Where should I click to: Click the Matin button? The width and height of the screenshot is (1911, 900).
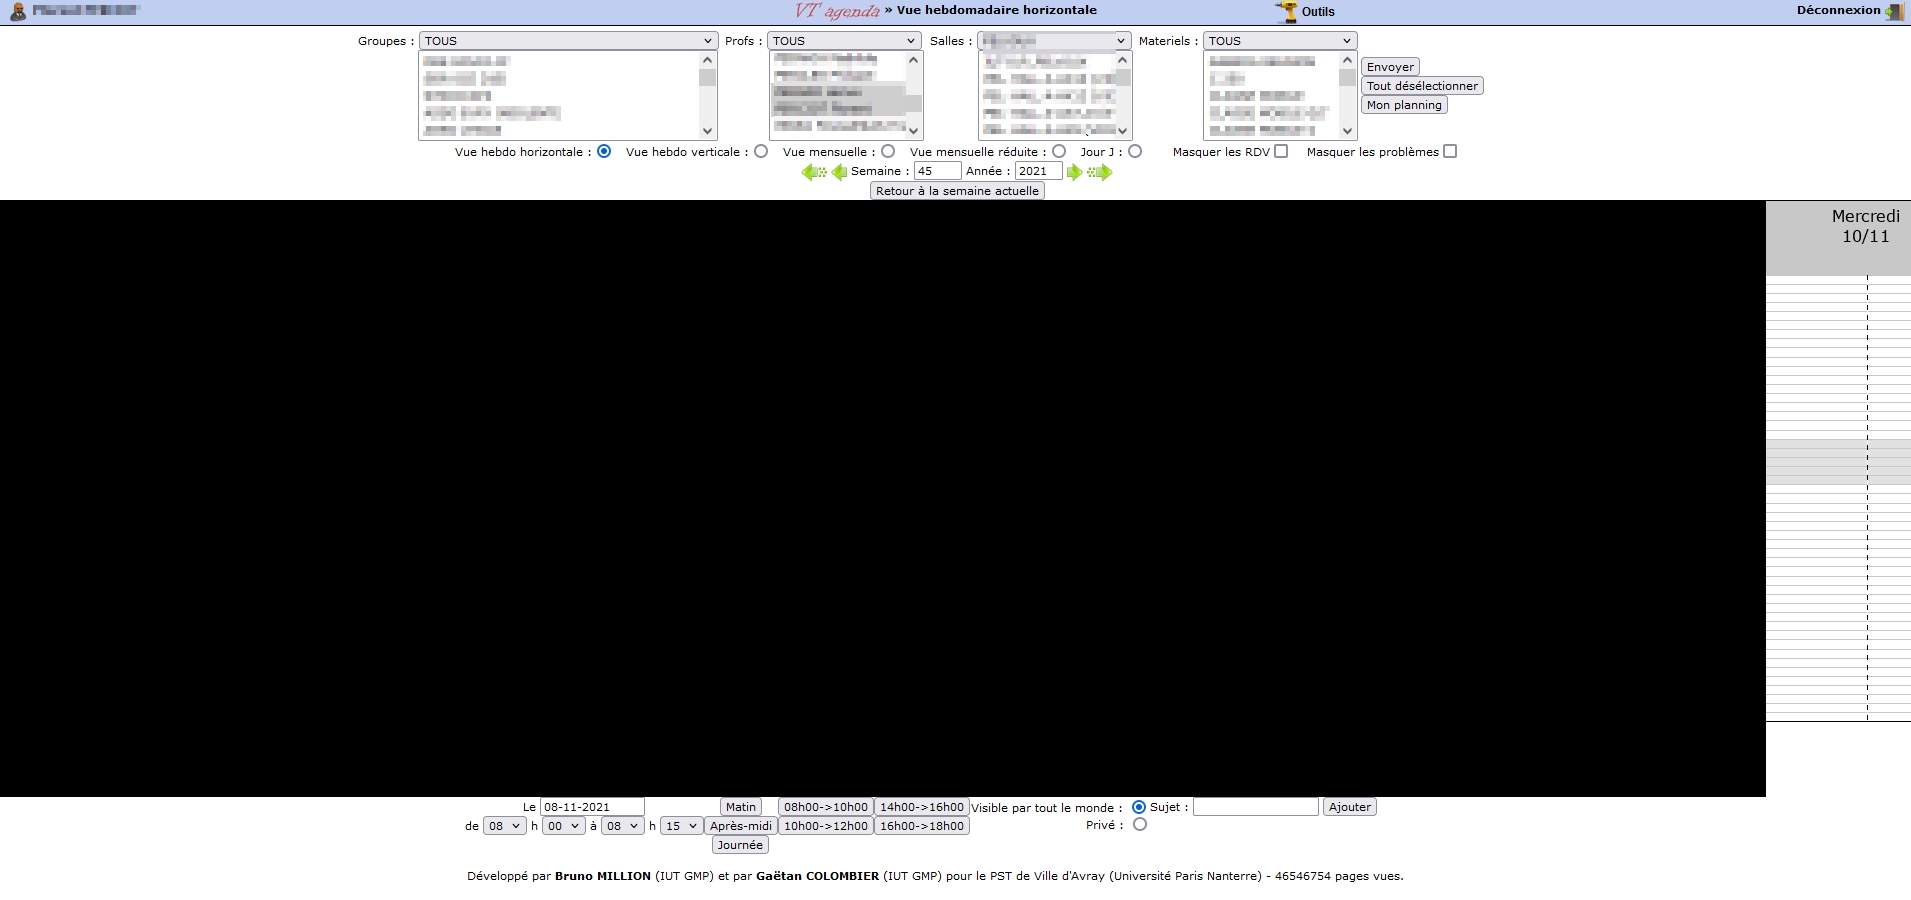pyautogui.click(x=741, y=807)
